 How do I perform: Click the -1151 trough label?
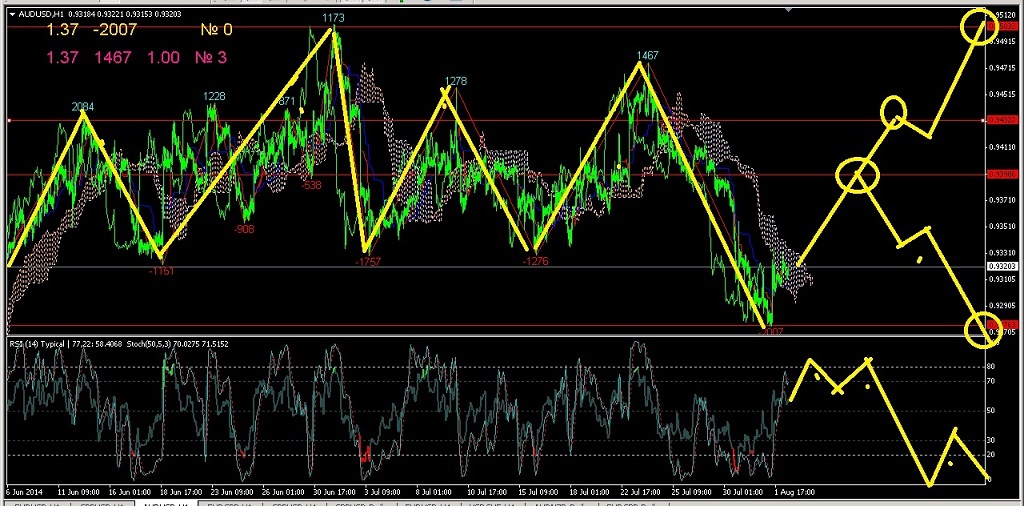point(160,271)
